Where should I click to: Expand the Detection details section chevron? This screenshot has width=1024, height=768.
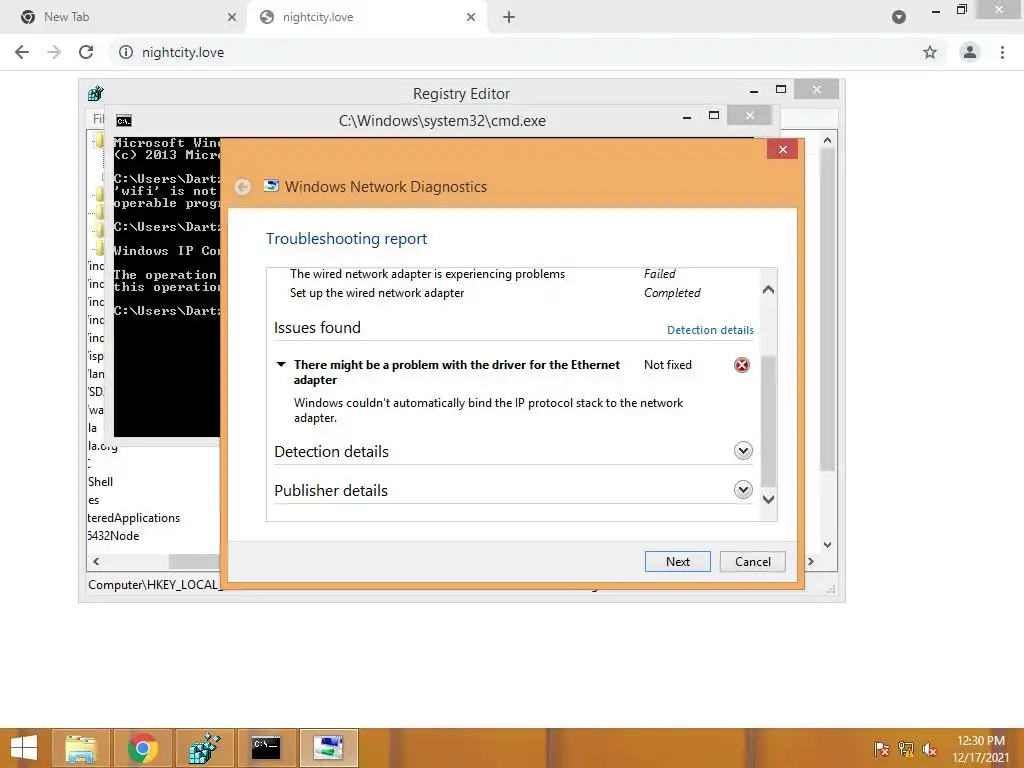point(743,451)
